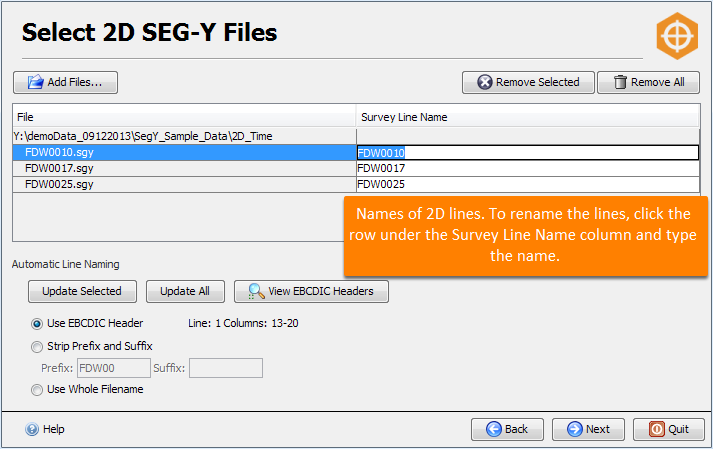713x449 pixels.
Task: Click the Add Files folder icon
Action: pyautogui.click(x=35, y=82)
